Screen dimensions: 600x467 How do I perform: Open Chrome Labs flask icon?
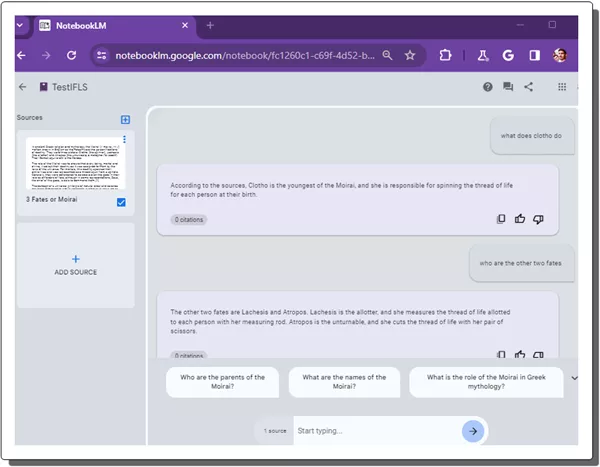tap(483, 56)
